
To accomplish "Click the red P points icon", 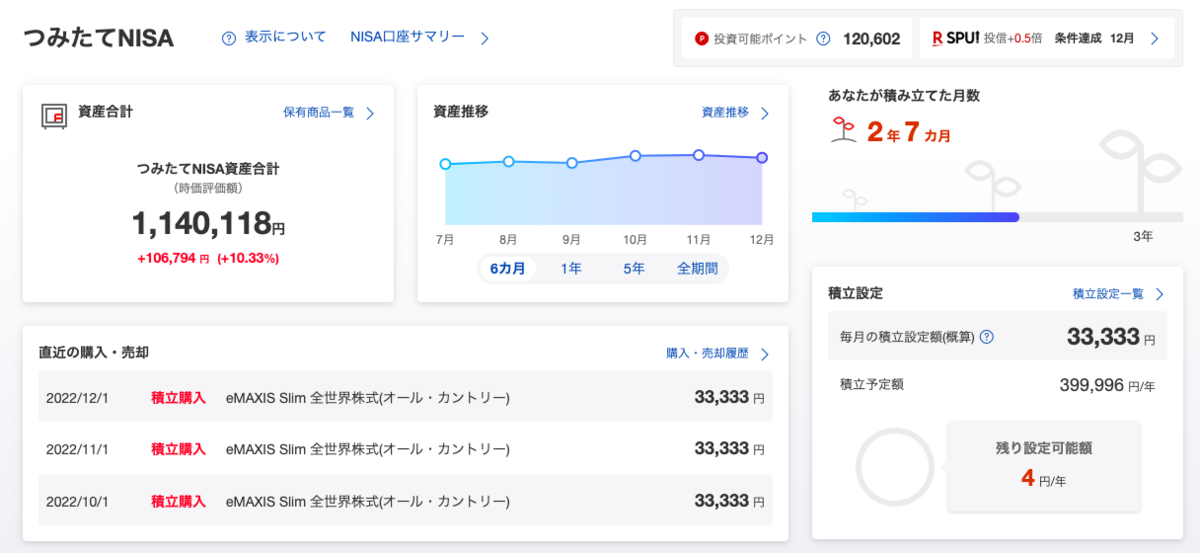I will 701,39.
